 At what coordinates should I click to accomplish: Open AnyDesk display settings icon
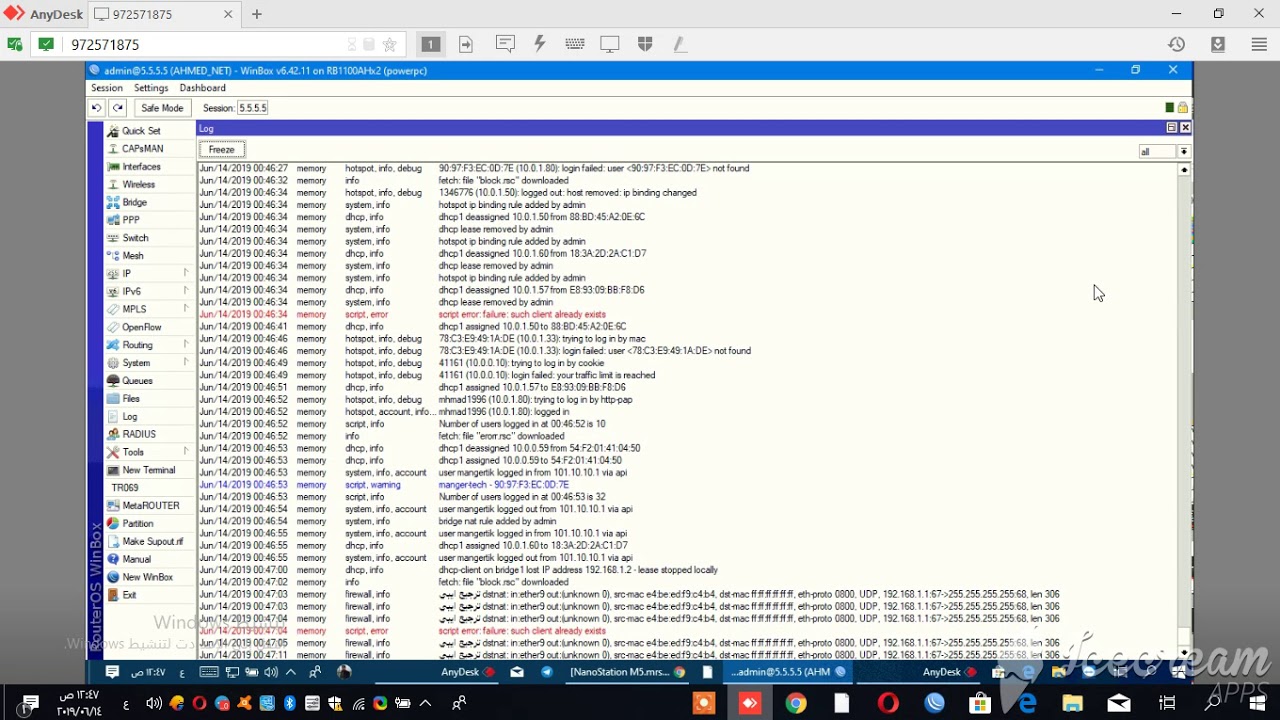(x=610, y=44)
